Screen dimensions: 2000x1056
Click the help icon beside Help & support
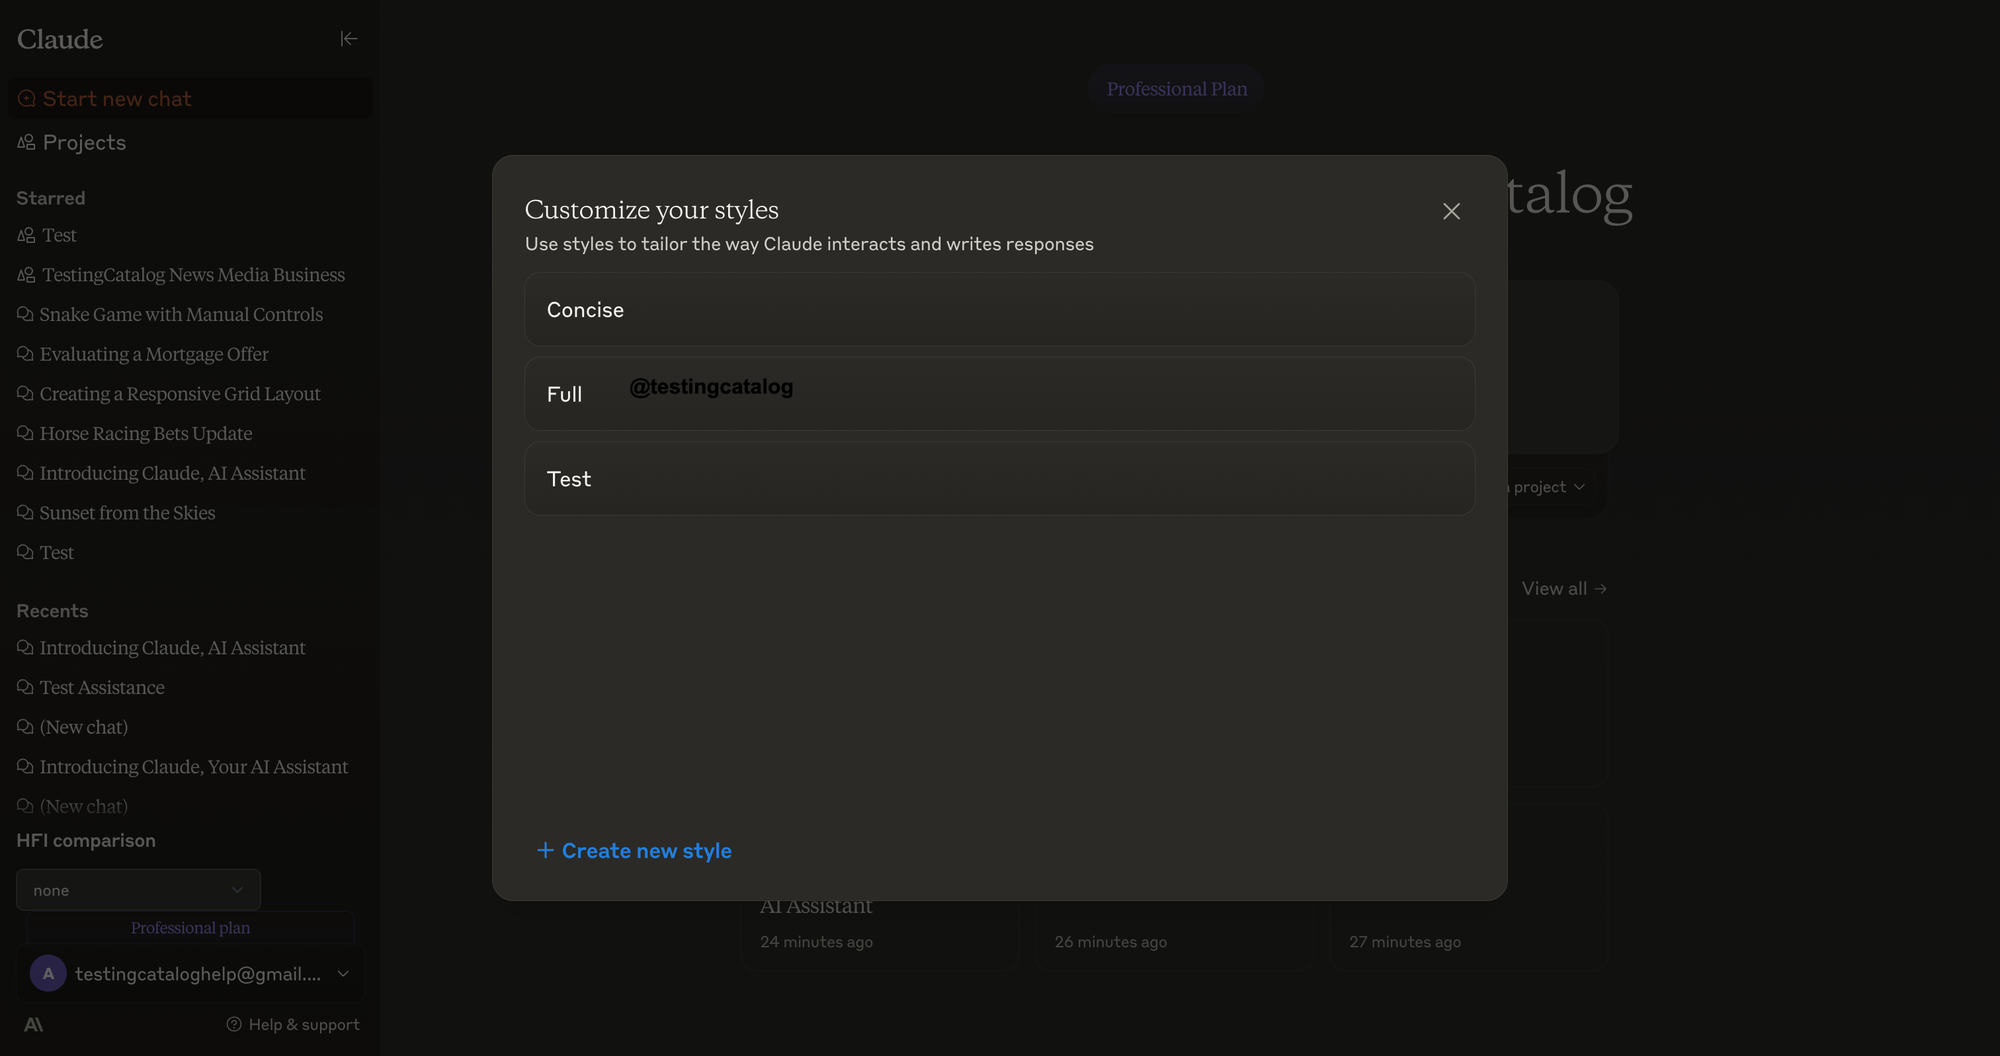(x=234, y=1025)
